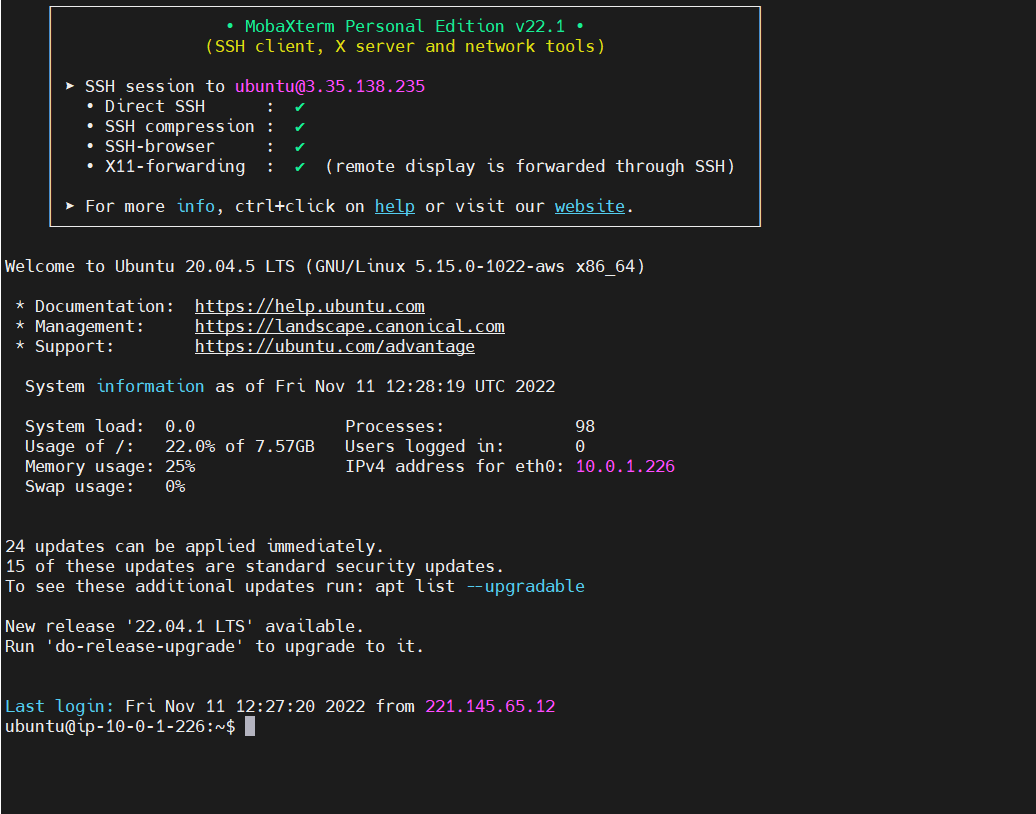The width and height of the screenshot is (1036, 814).
Task: Click the 24 updates can be applied line
Action: tap(194, 546)
